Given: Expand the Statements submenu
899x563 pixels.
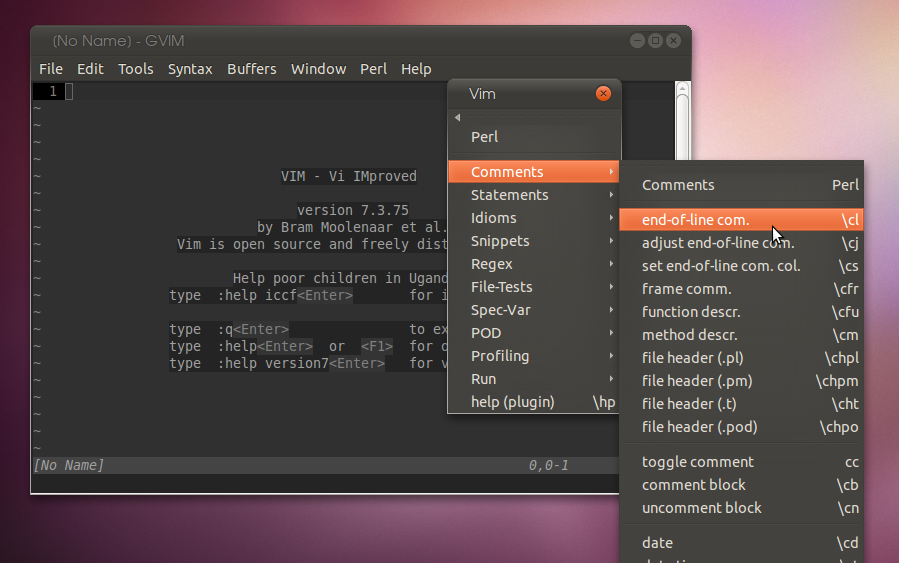Looking at the screenshot, I should (x=534, y=195).
